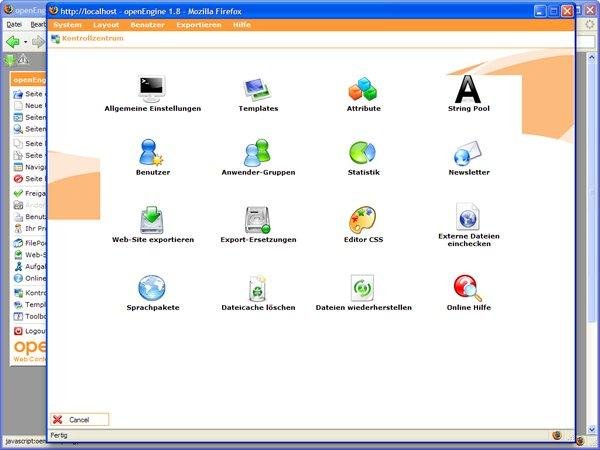Image resolution: width=600 pixels, height=450 pixels.
Task: Open the Layout menu
Action: [106, 25]
